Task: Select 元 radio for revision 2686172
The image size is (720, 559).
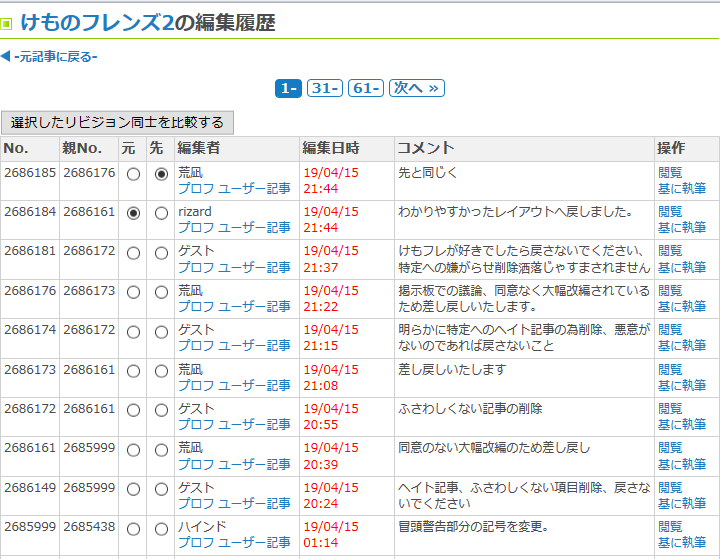Action: pos(134,411)
